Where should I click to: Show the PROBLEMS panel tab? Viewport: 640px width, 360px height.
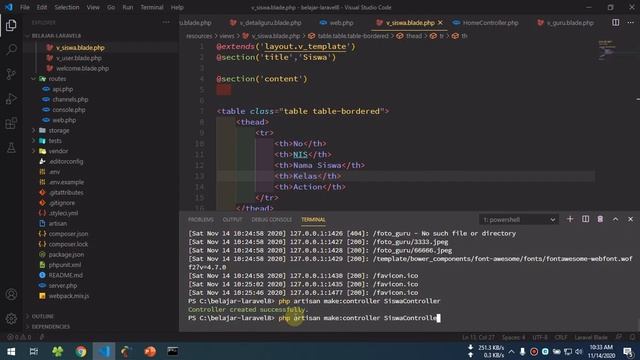tap(200, 220)
